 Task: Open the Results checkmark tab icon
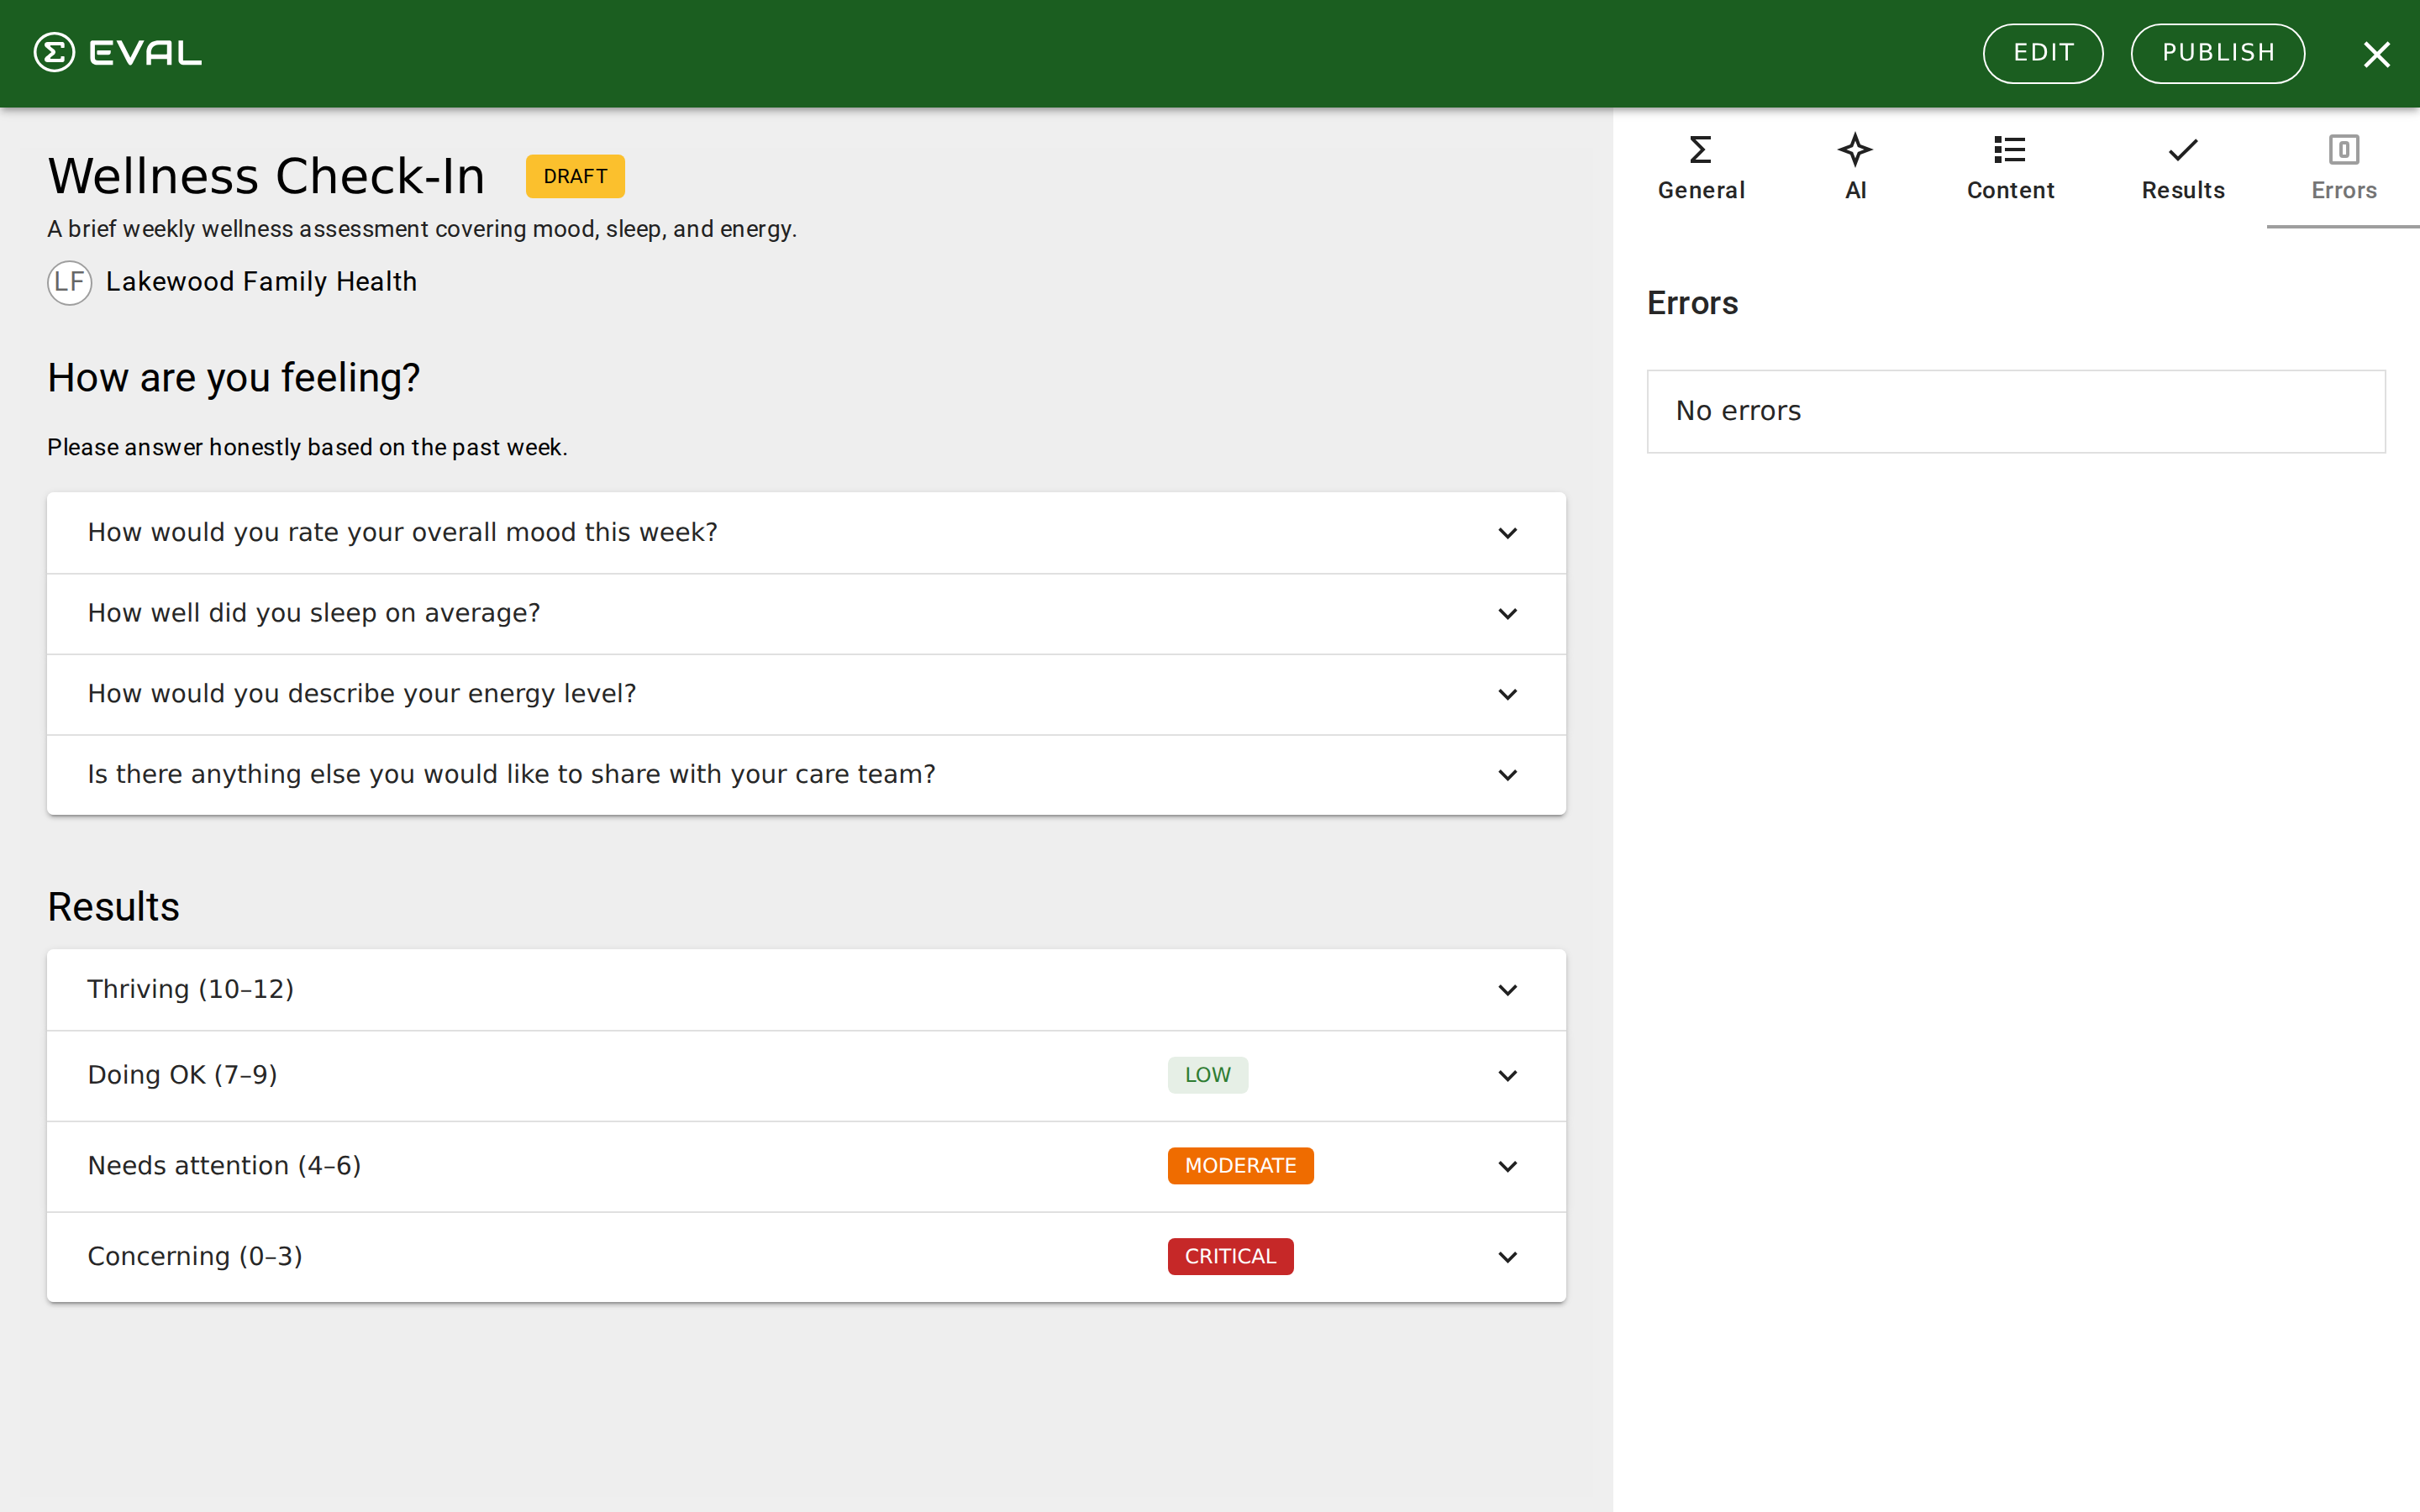click(x=2182, y=150)
